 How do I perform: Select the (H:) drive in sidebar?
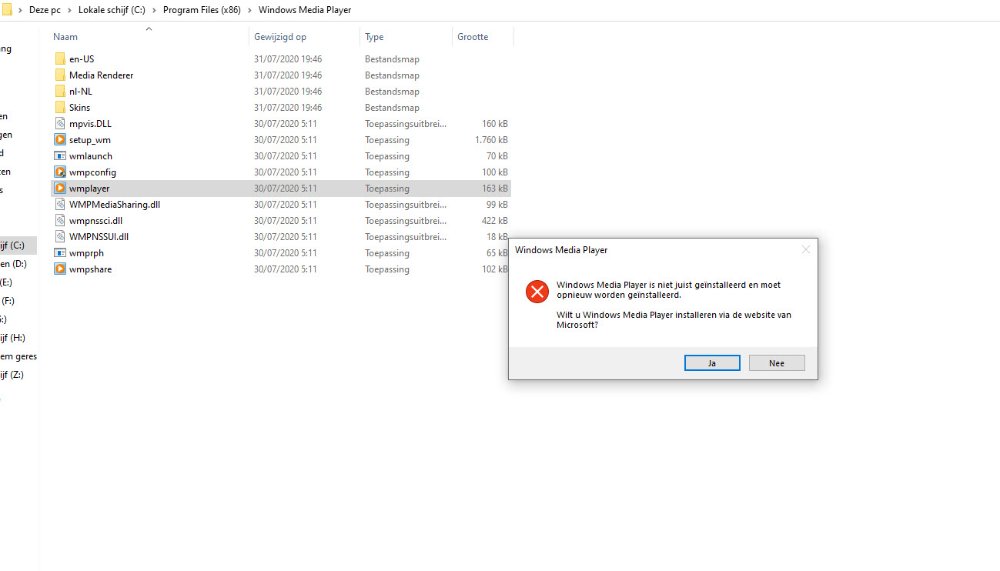13,337
